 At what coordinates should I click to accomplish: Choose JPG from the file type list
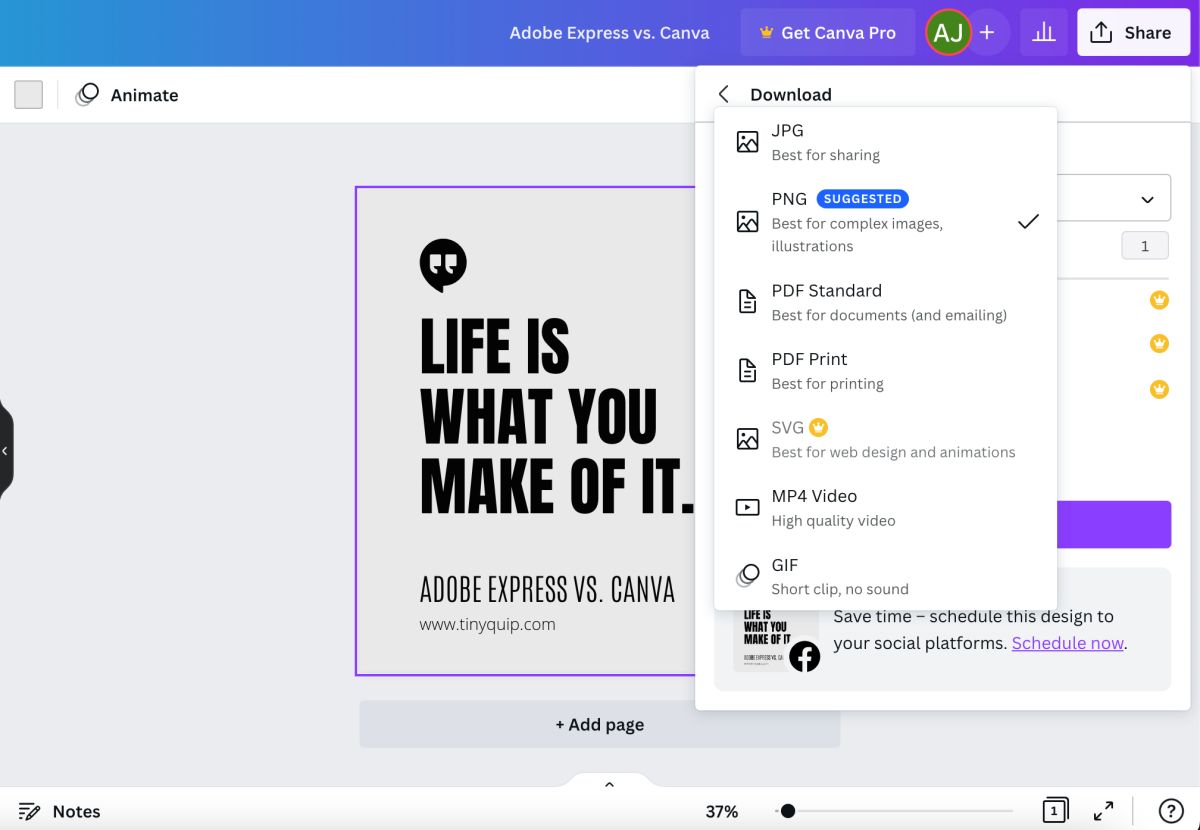point(885,142)
